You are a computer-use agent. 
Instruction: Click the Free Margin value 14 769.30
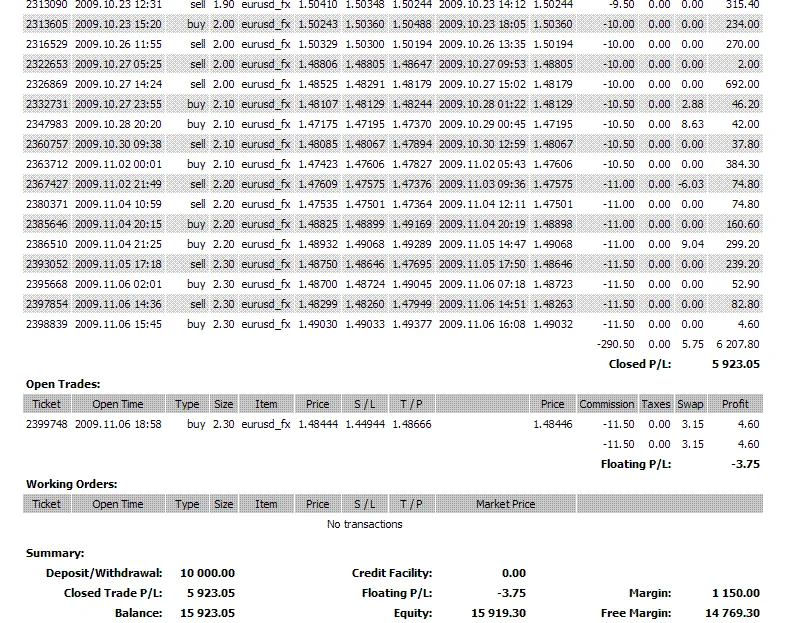point(732,613)
